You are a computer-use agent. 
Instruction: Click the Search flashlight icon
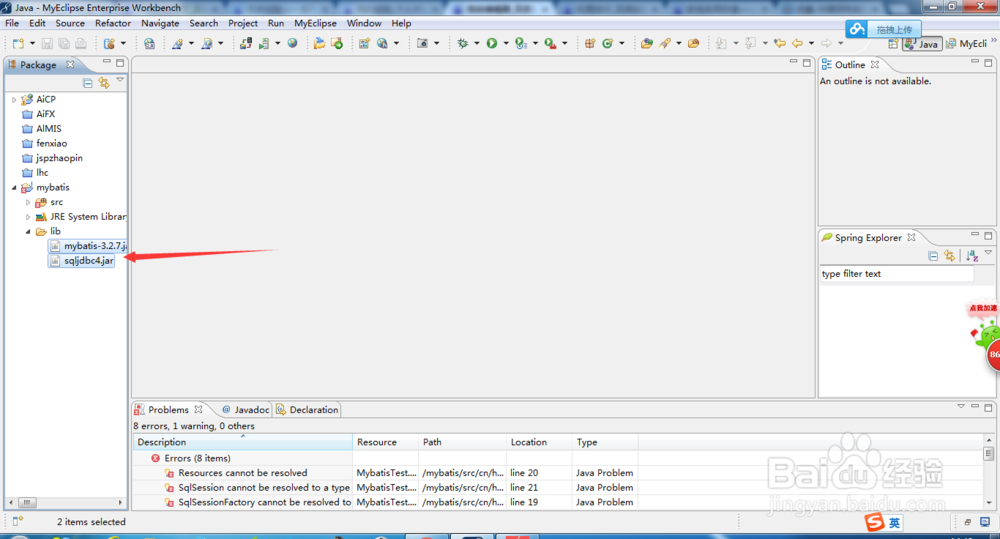pyautogui.click(x=665, y=43)
